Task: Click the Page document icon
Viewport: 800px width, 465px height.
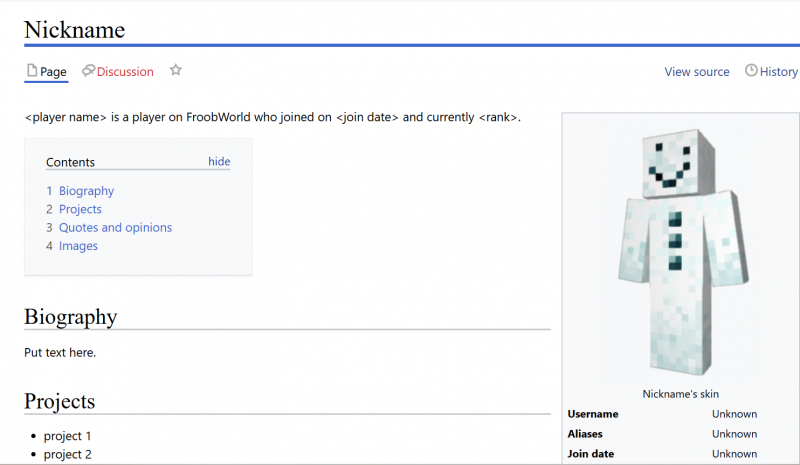Action: click(32, 70)
